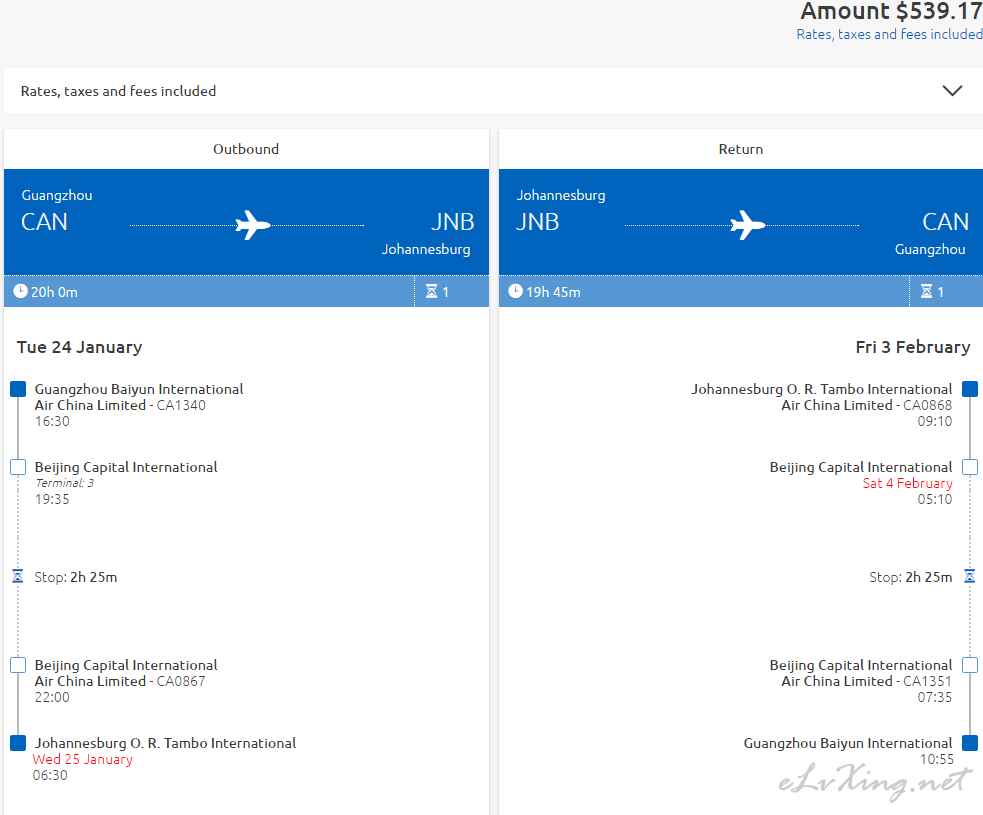The image size is (983, 815).
Task: Click the return flight airplane icon
Action: point(748,225)
